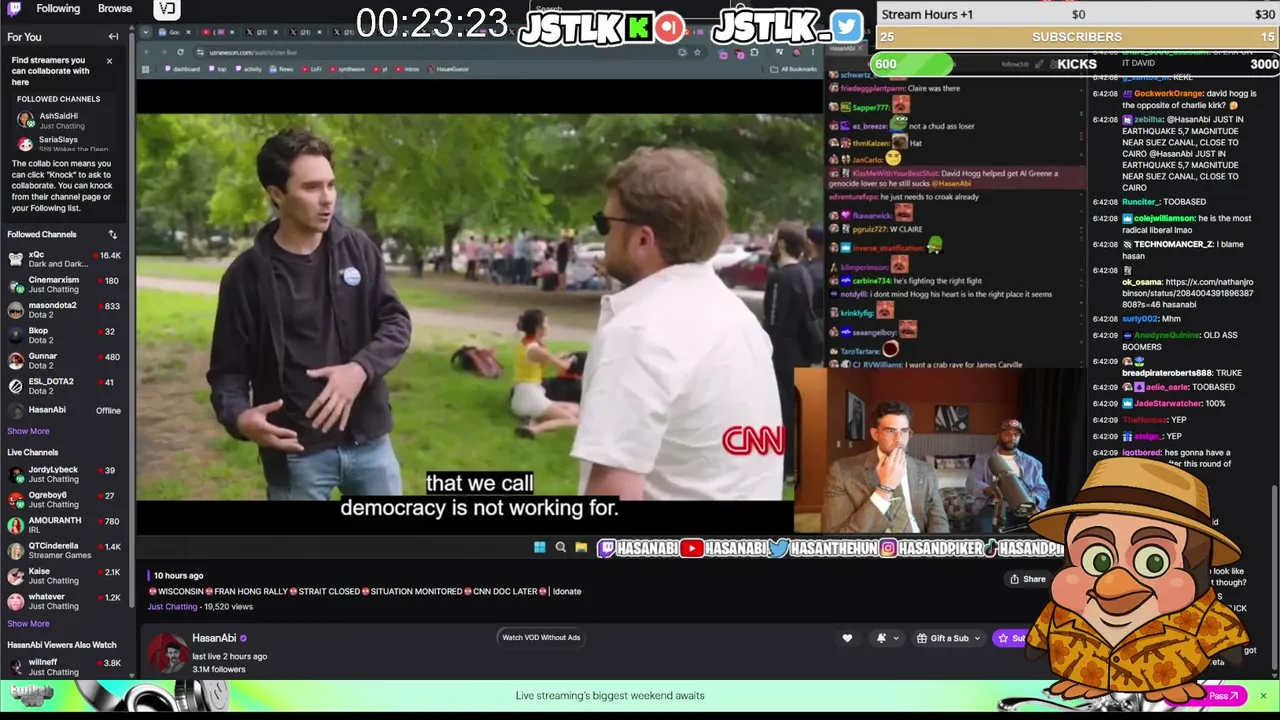
Task: Open Cinemarxism channel avatar in sidebar
Action: point(15,285)
